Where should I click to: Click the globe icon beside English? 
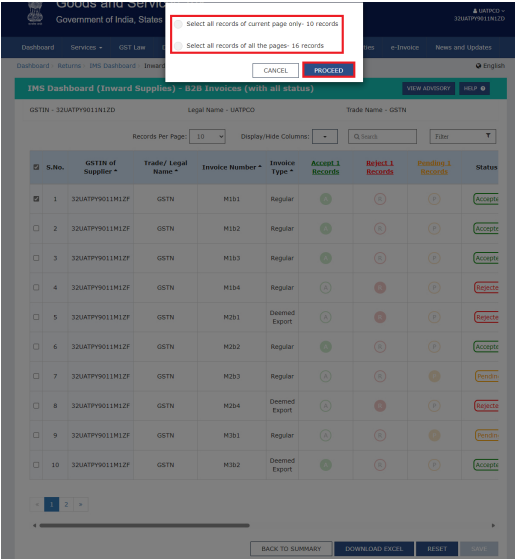[478, 66]
